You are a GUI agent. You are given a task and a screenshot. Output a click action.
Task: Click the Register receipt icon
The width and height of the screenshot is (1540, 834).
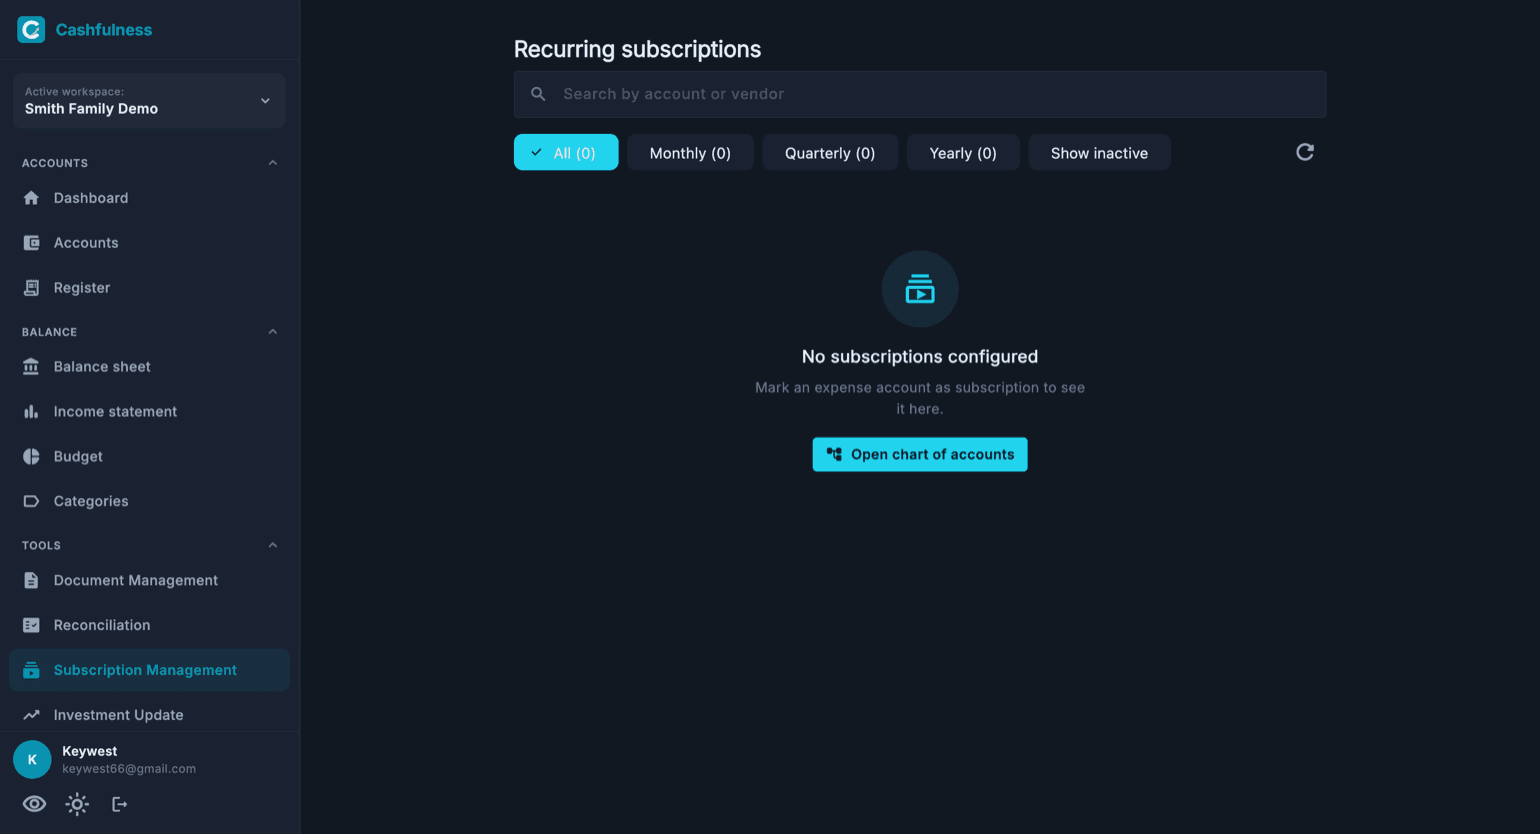pyautogui.click(x=31, y=288)
